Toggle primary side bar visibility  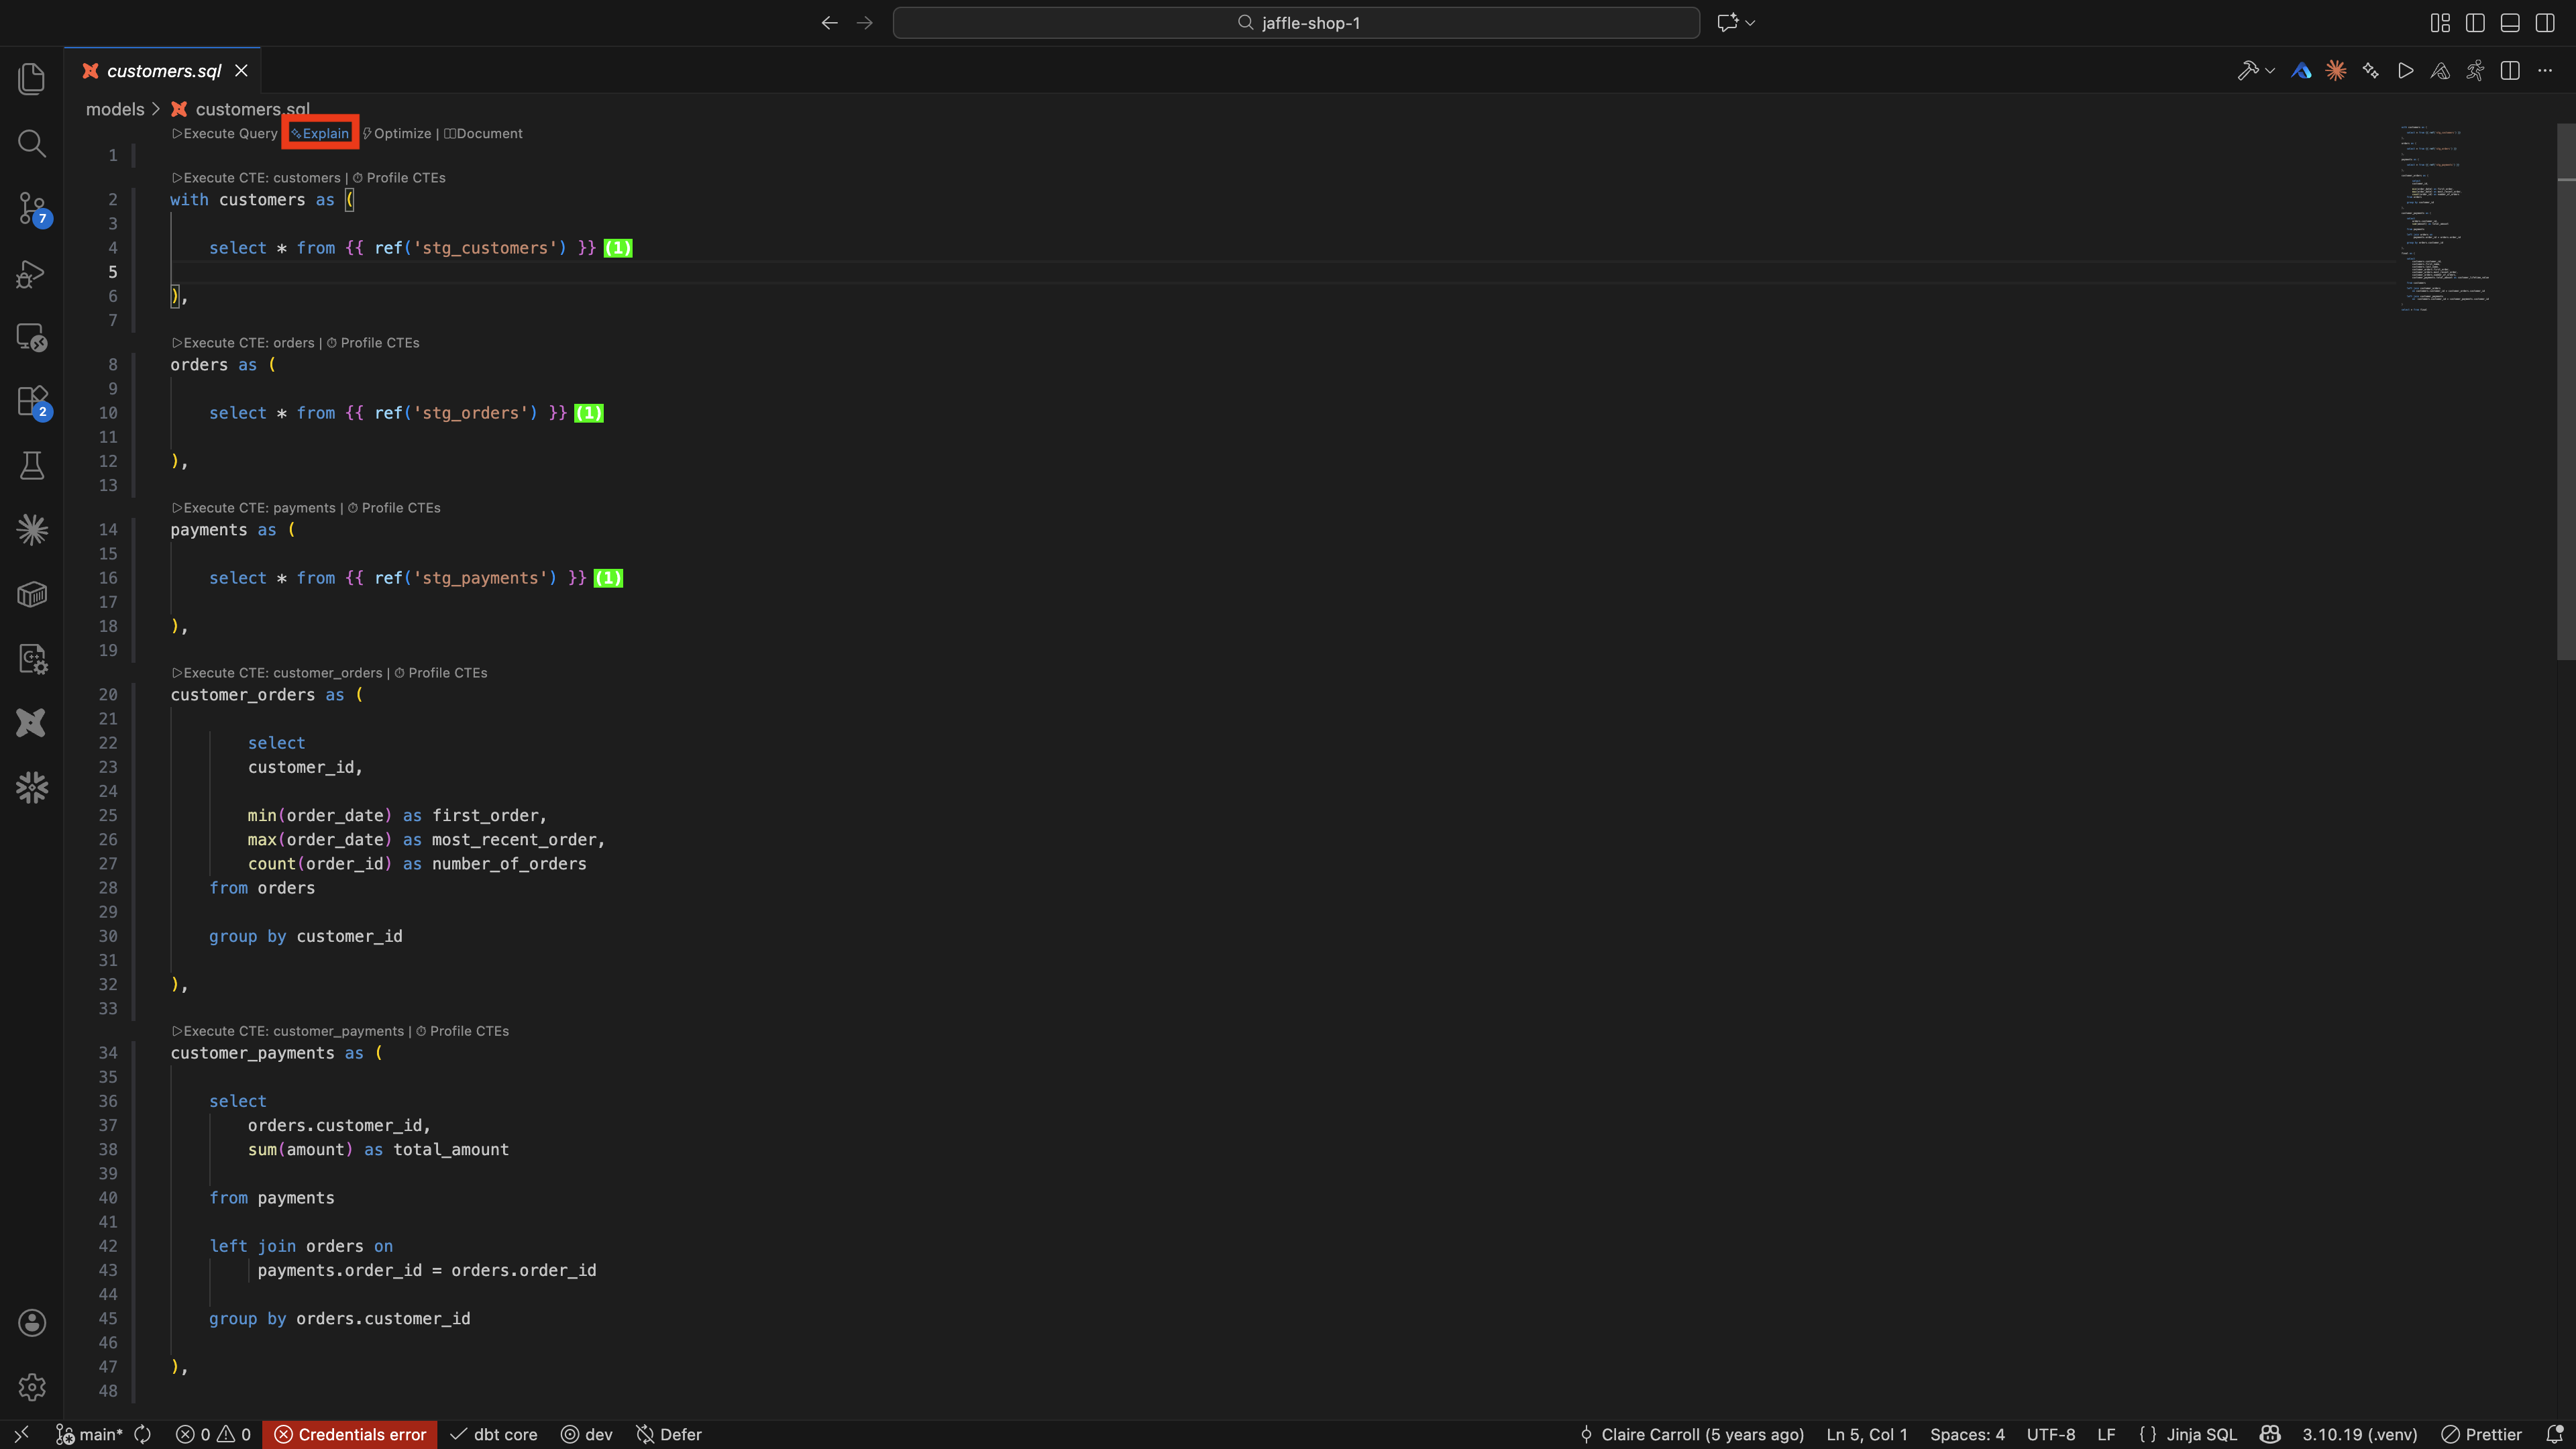(2475, 23)
